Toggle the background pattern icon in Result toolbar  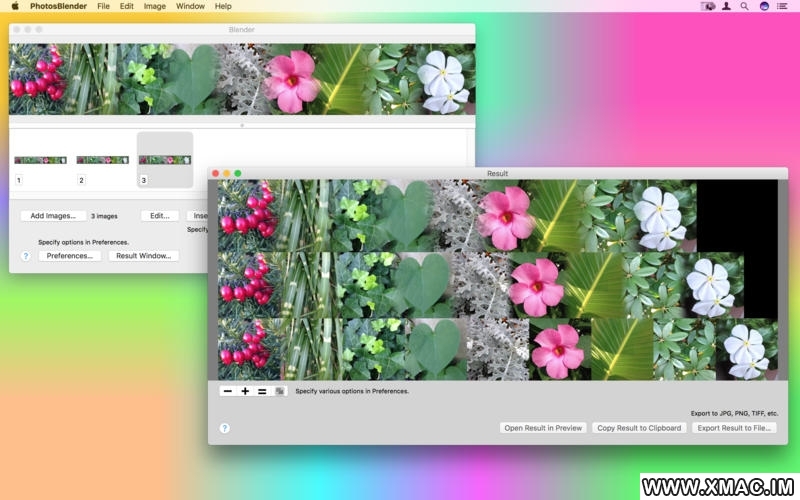click(x=279, y=391)
